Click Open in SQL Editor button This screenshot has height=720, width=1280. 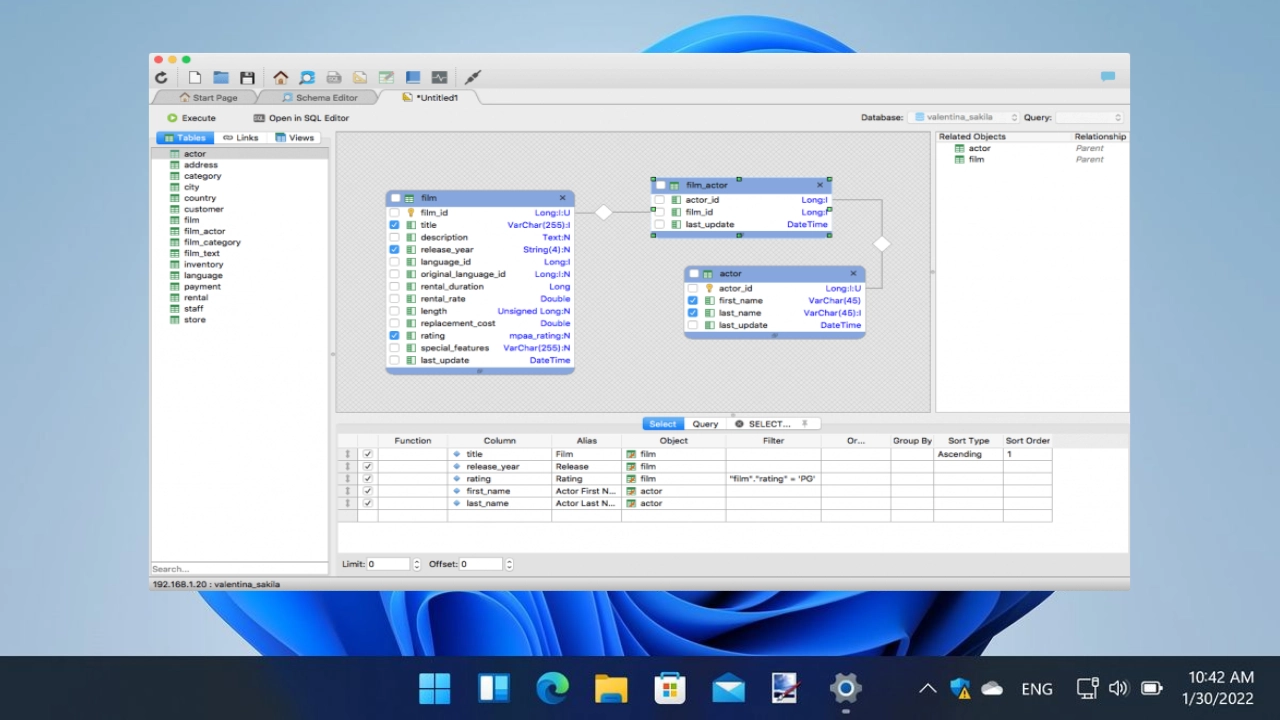pyautogui.click(x=301, y=118)
